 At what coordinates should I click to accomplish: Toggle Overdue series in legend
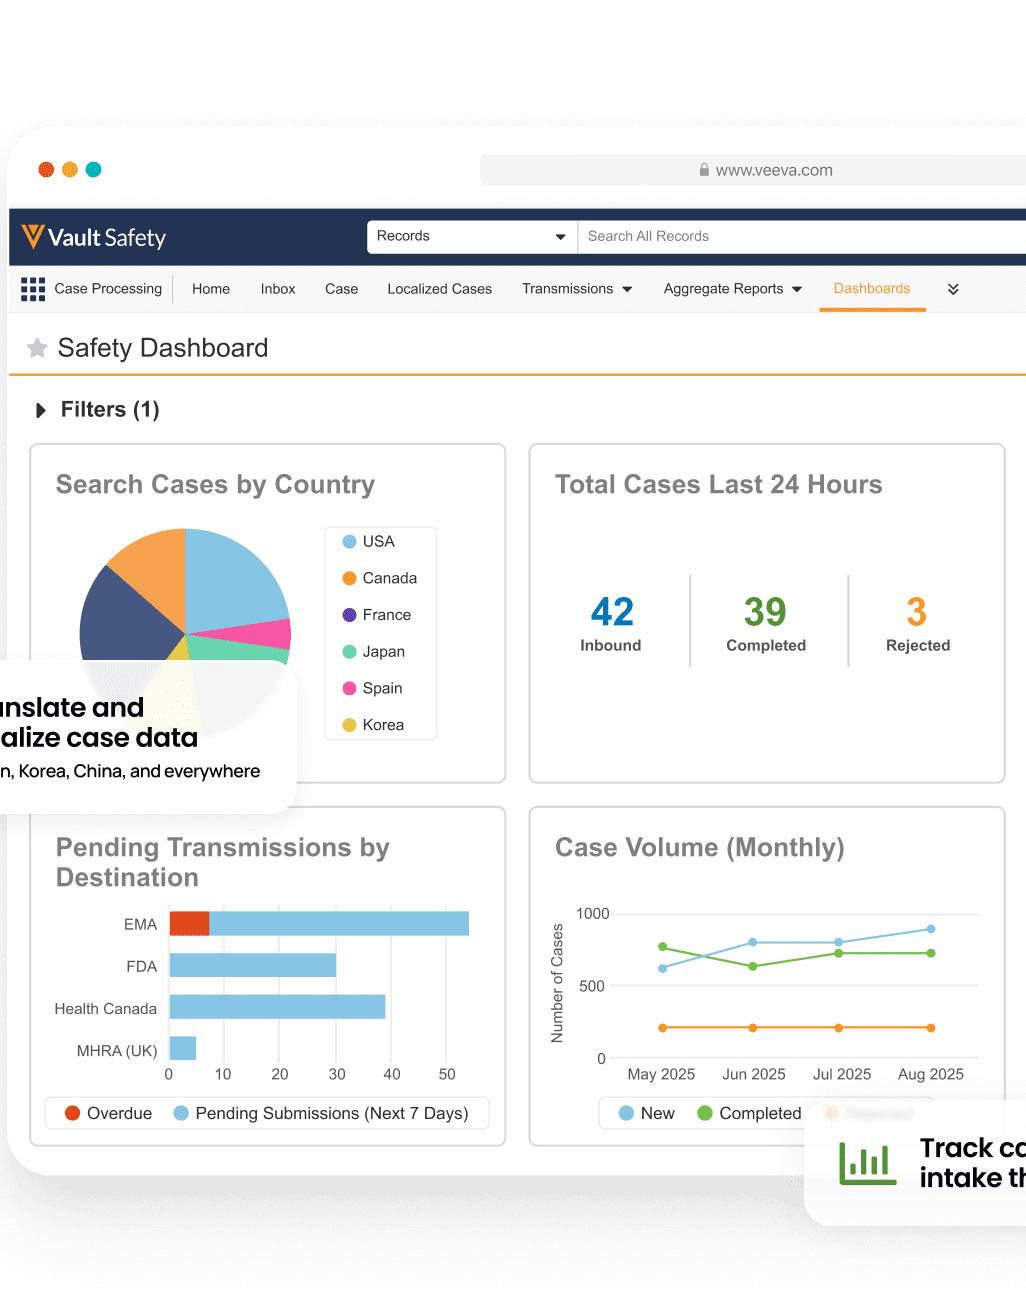point(108,1113)
